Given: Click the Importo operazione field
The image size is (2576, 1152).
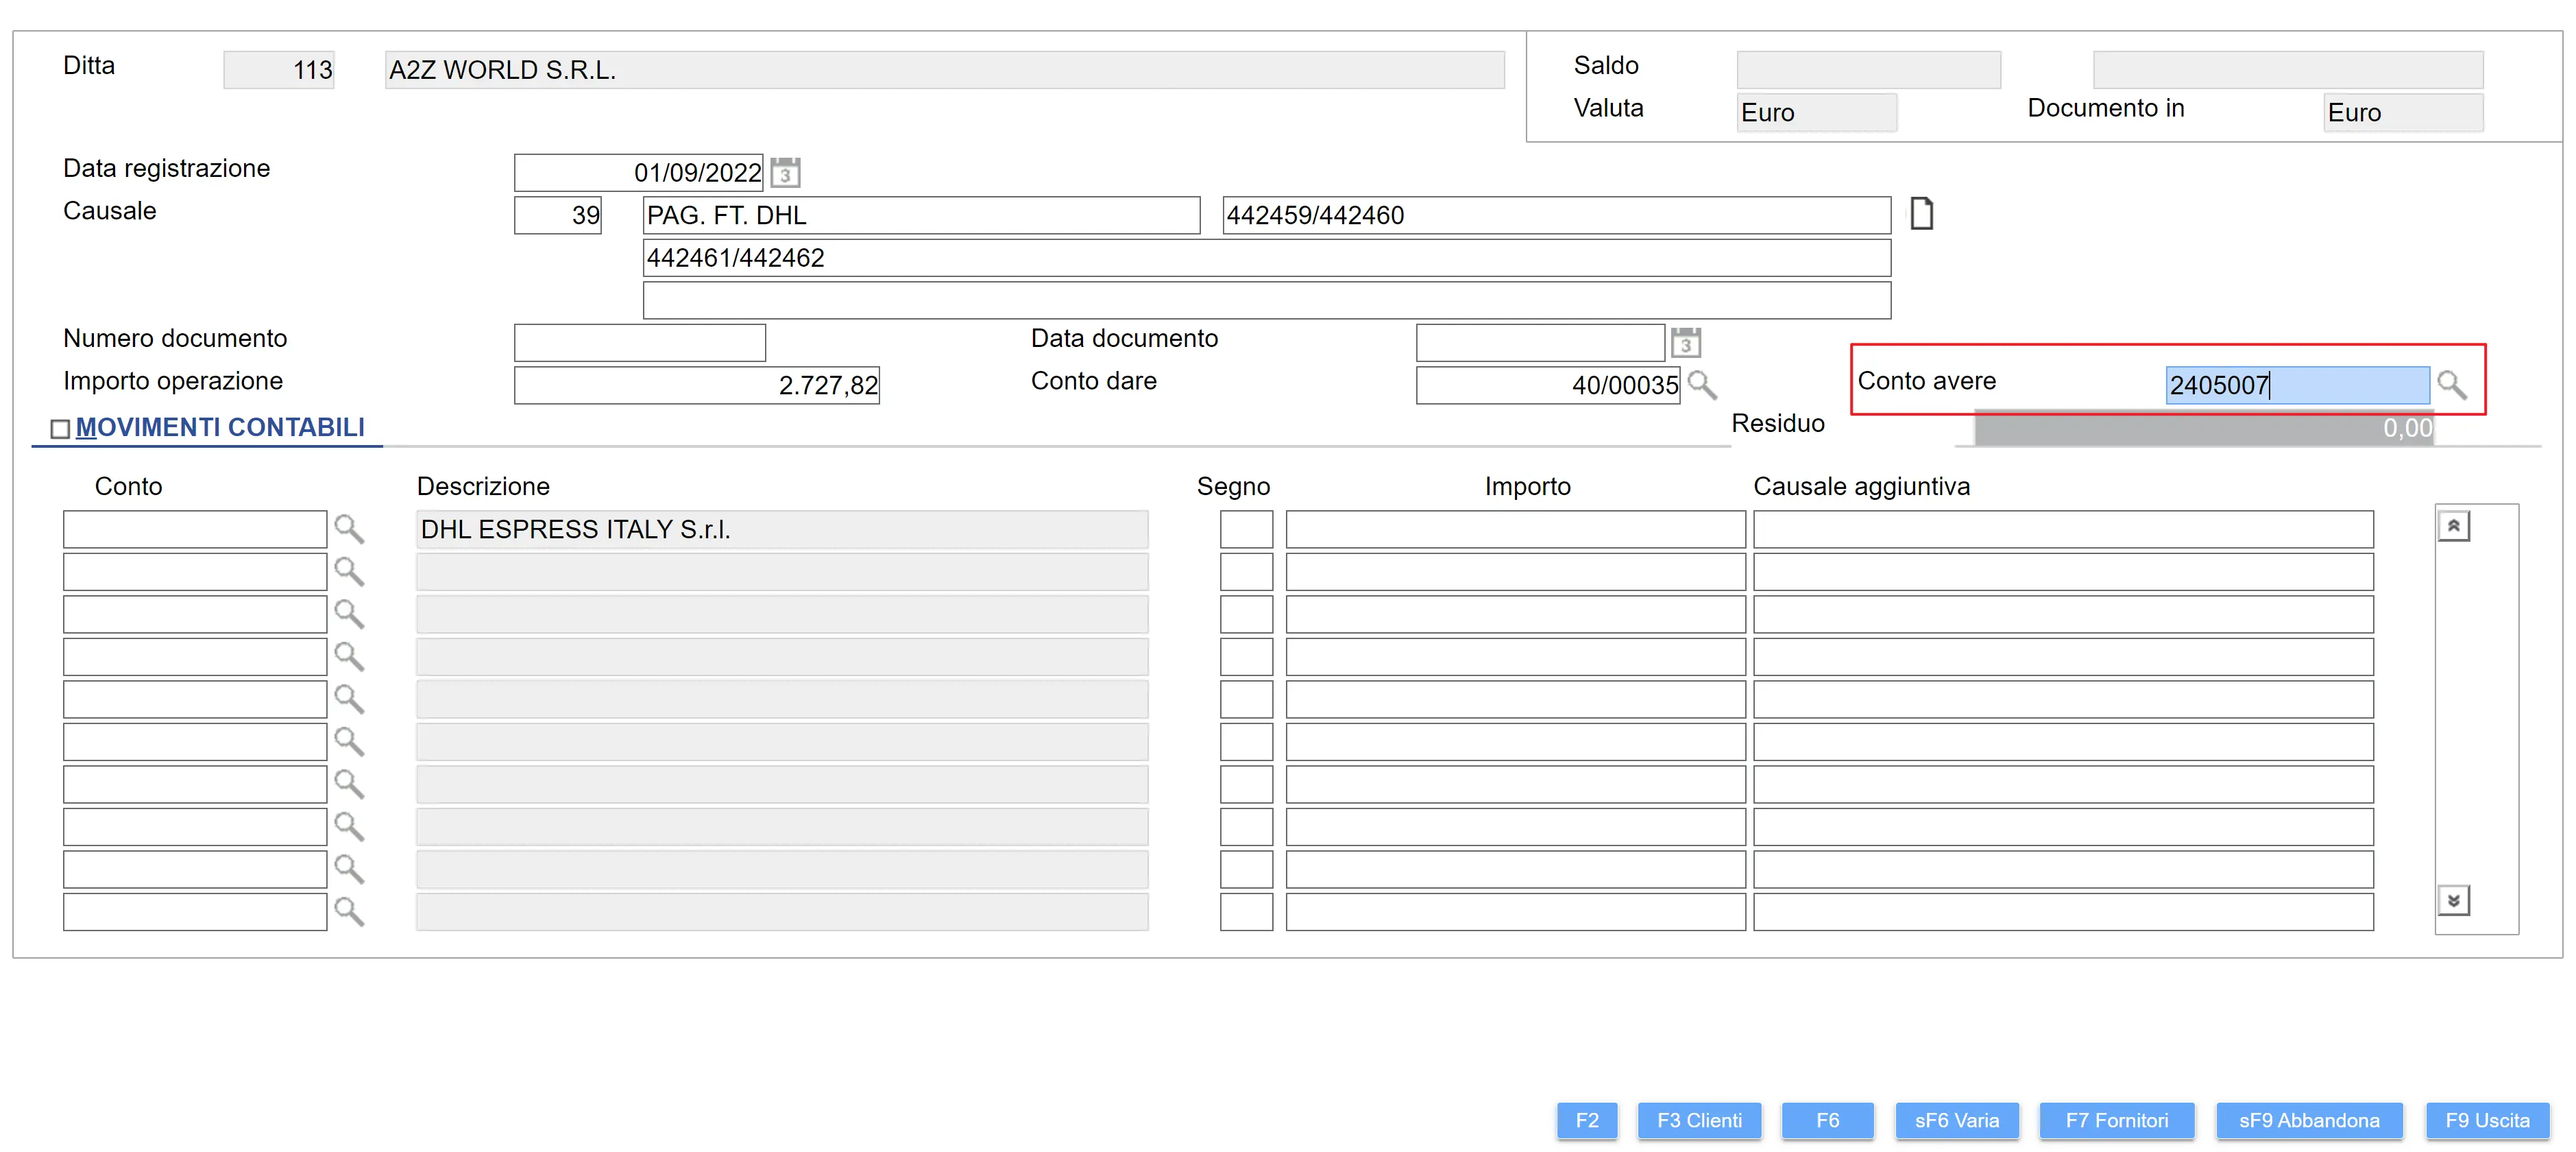Looking at the screenshot, I should (696, 385).
